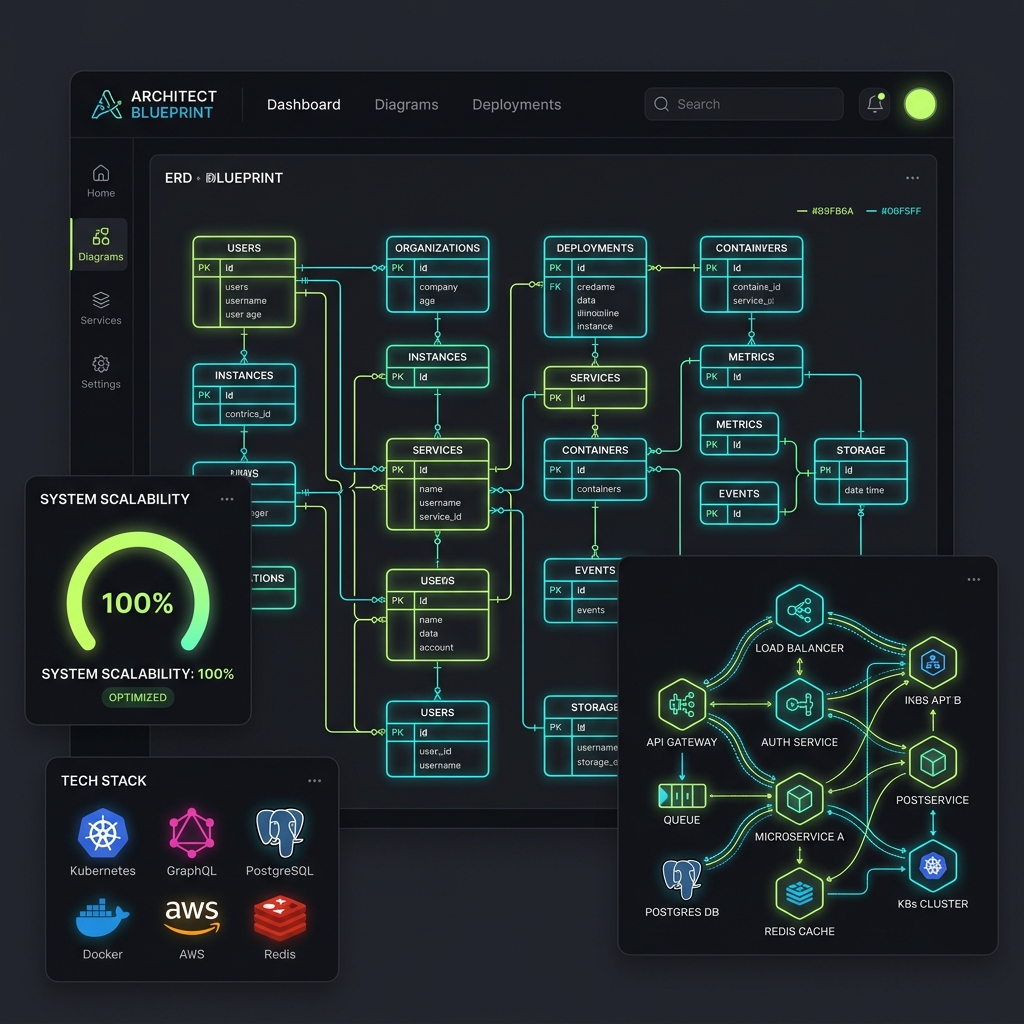The width and height of the screenshot is (1024, 1024).
Task: Click the 'account' field in the middle USERS table
Action: coord(436,647)
